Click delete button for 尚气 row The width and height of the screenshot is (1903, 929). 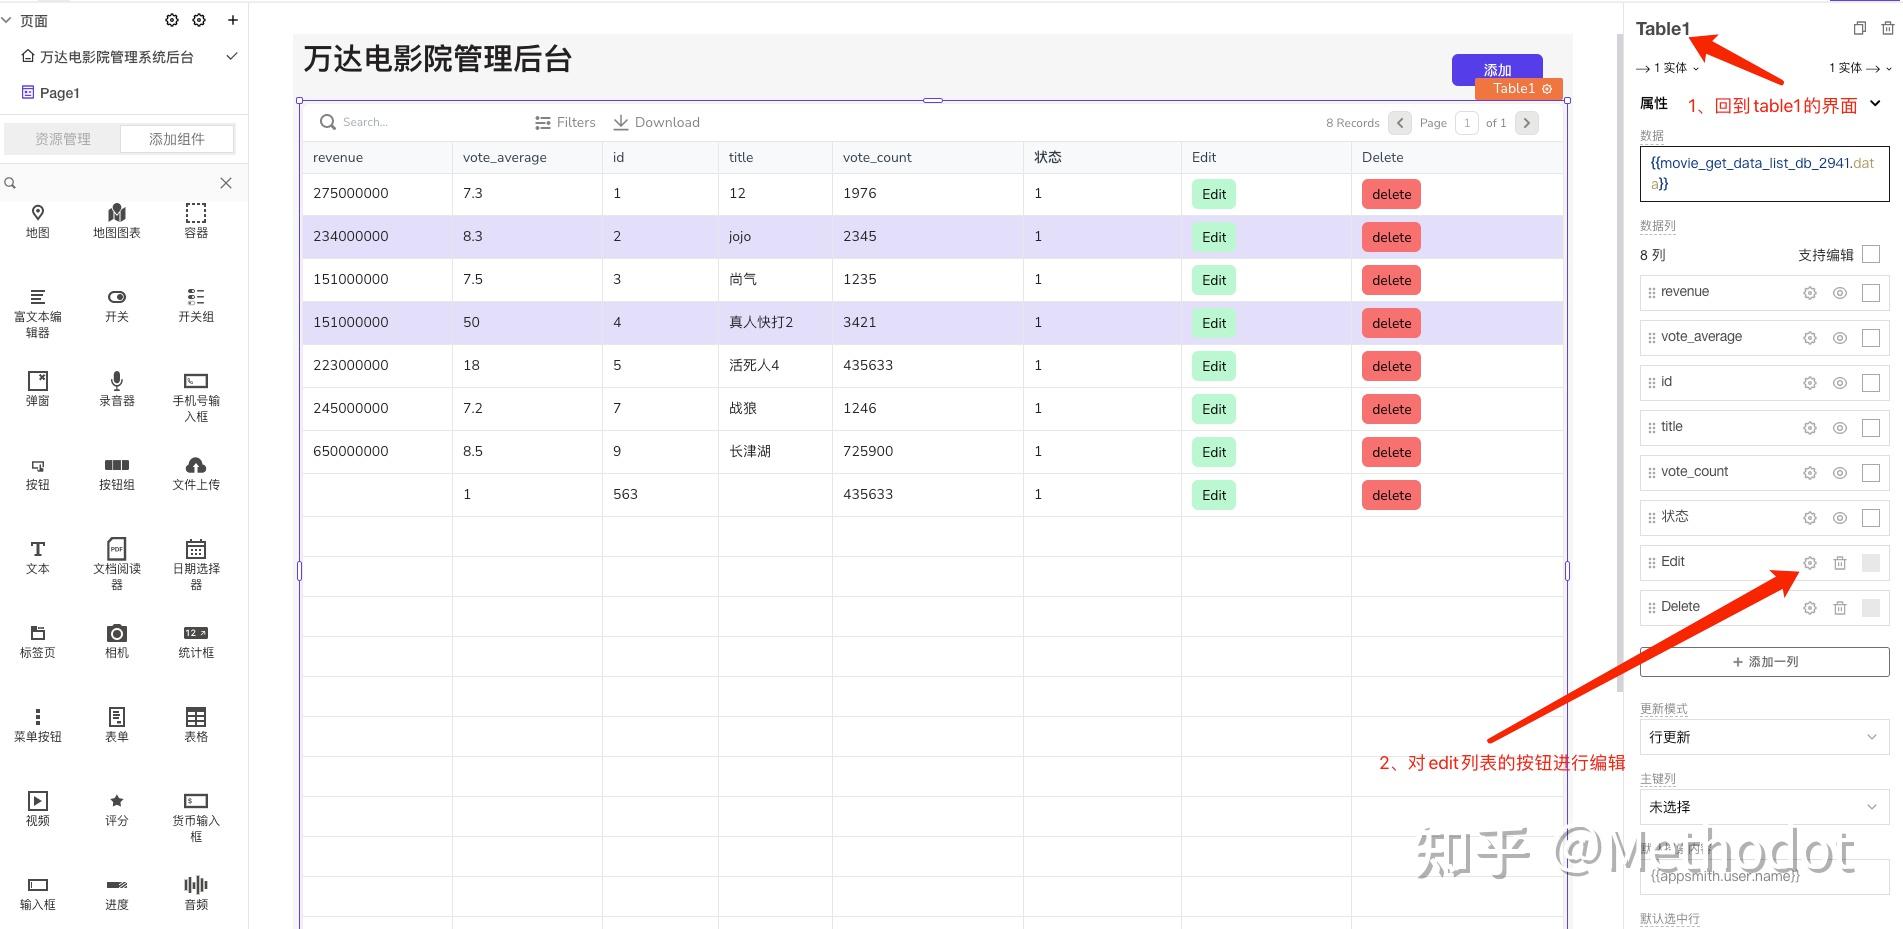click(x=1391, y=280)
